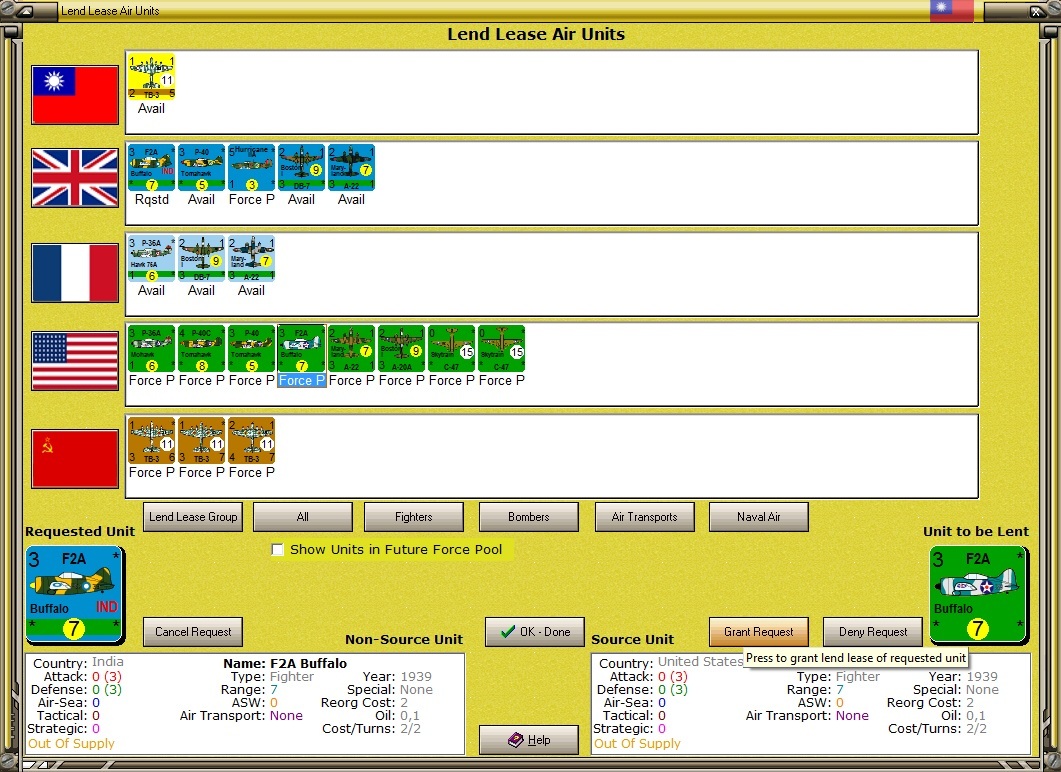Image resolution: width=1061 pixels, height=772 pixels.
Task: Select the Chinese TB-3 bomber counter
Action: coord(152,76)
